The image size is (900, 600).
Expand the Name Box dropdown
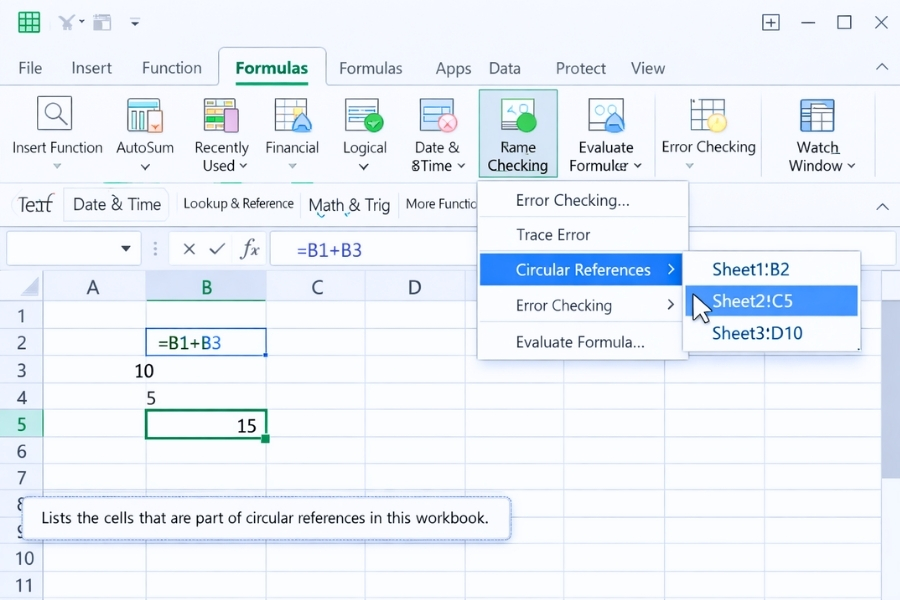(126, 248)
